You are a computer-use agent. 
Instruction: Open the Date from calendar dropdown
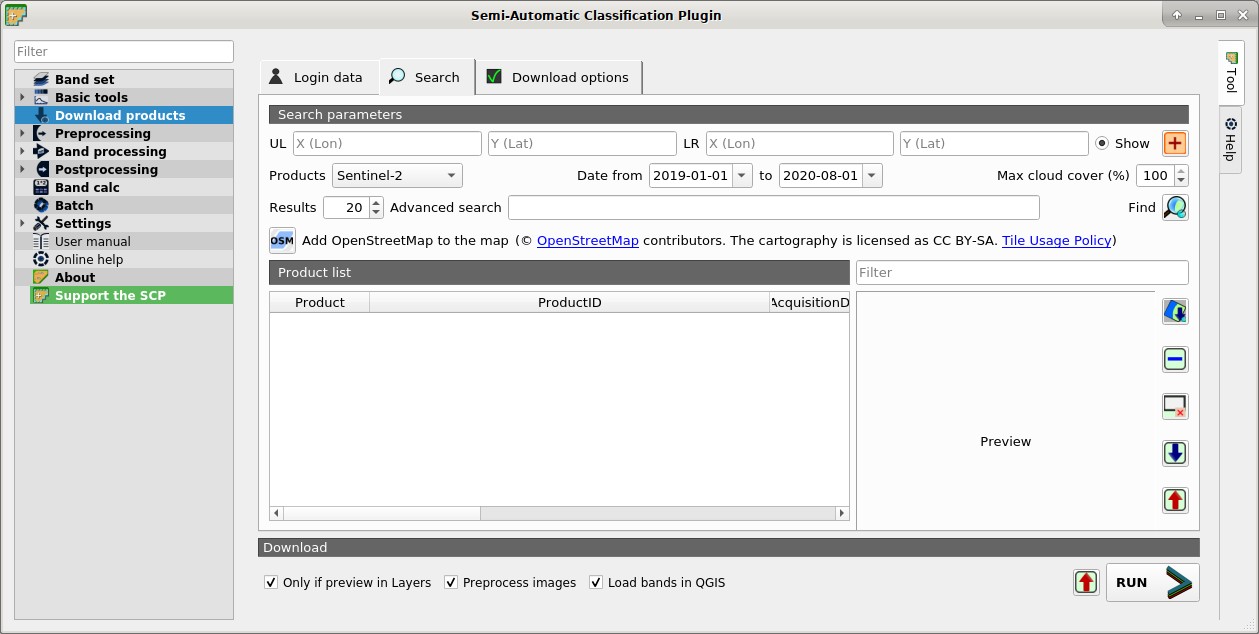click(742, 175)
